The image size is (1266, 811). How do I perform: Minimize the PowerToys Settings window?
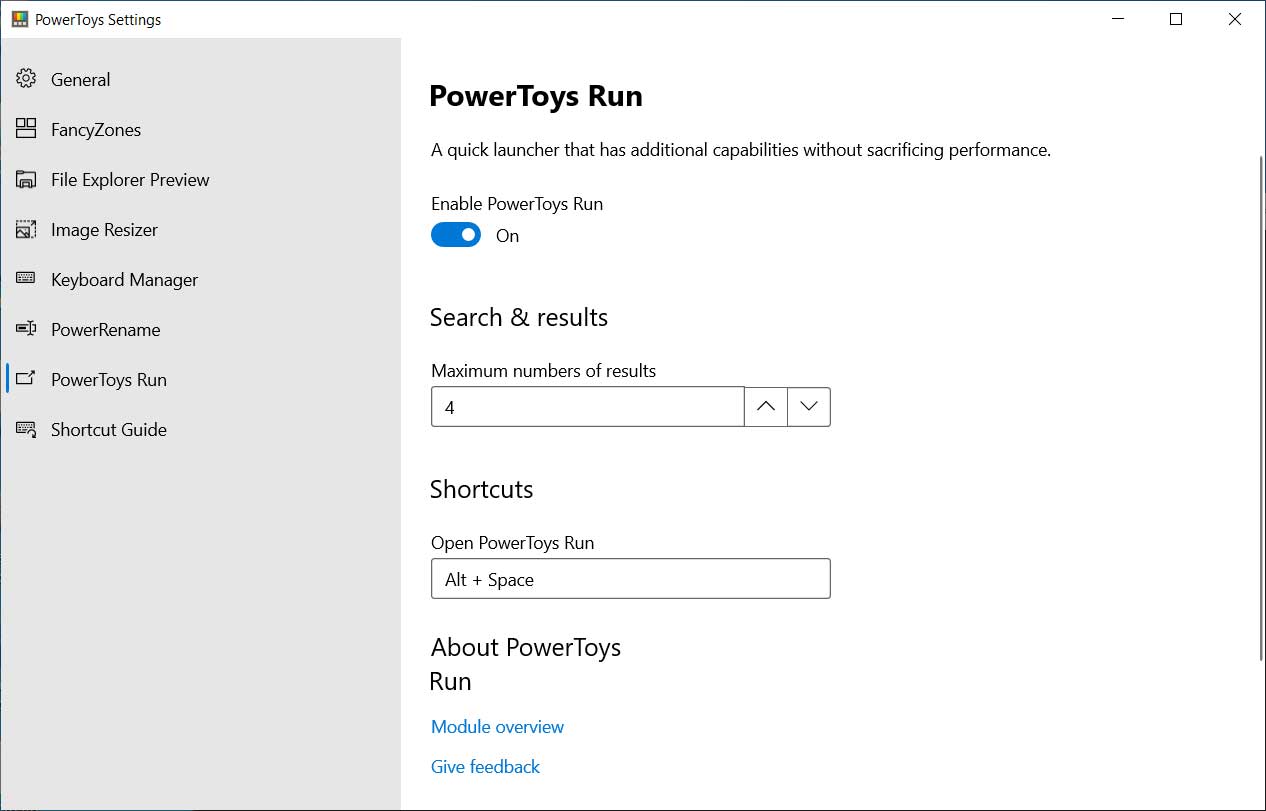point(1118,19)
